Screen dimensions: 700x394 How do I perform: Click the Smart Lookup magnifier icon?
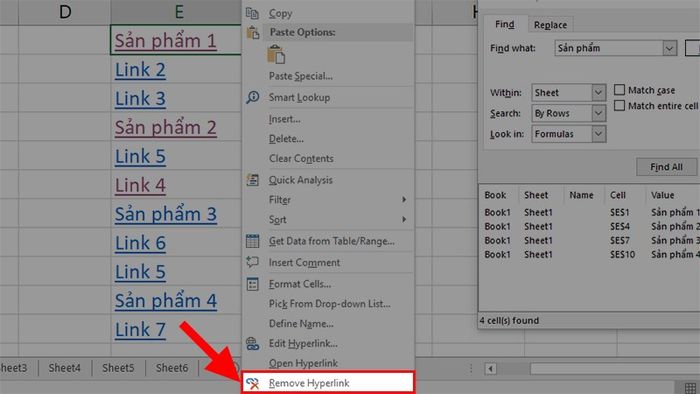point(253,97)
